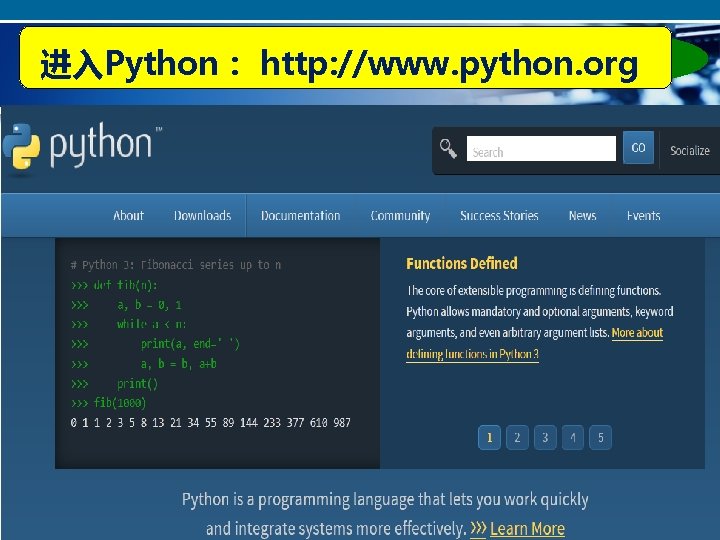
Task: Select slide 5 in the code carousel
Action: (x=601, y=438)
